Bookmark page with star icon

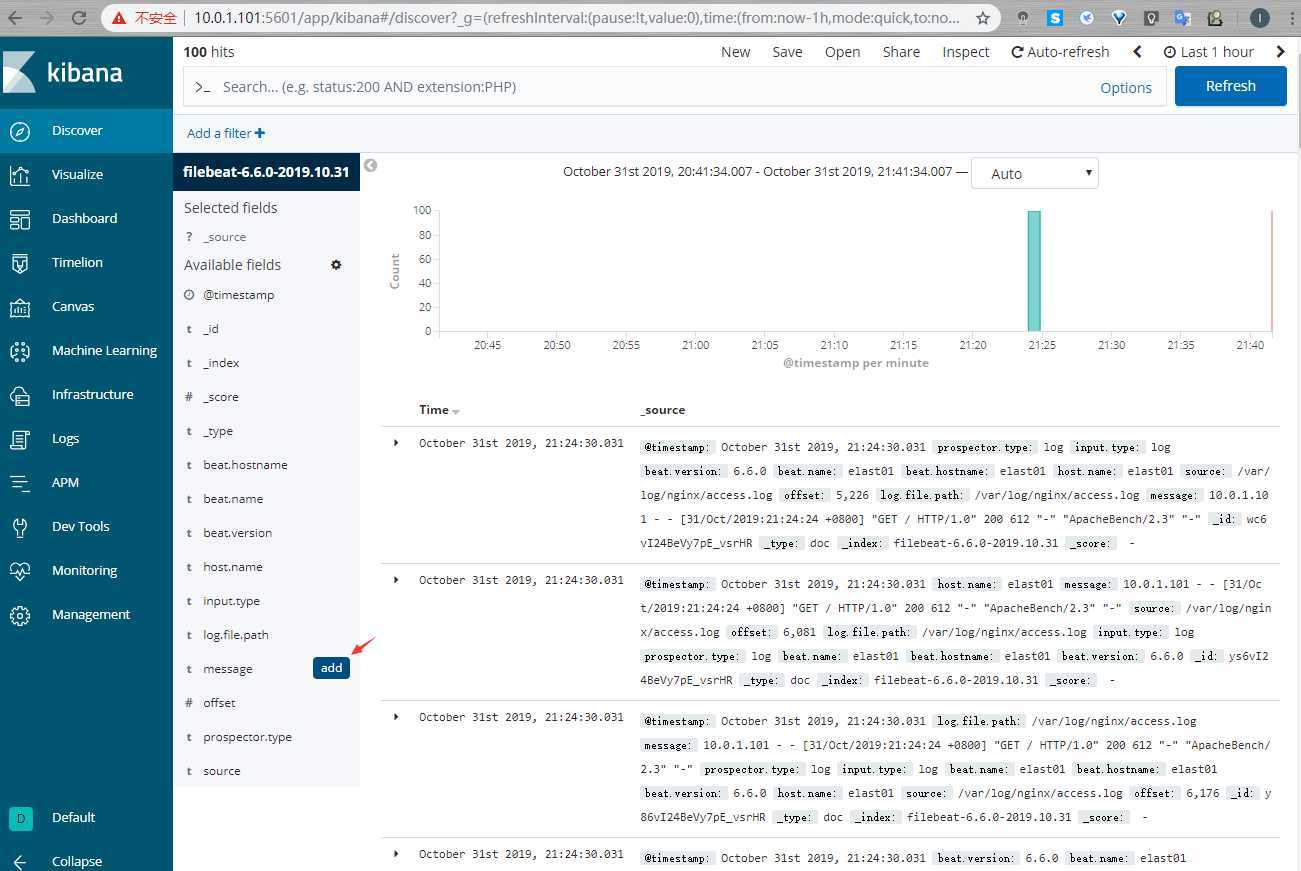click(x=983, y=18)
